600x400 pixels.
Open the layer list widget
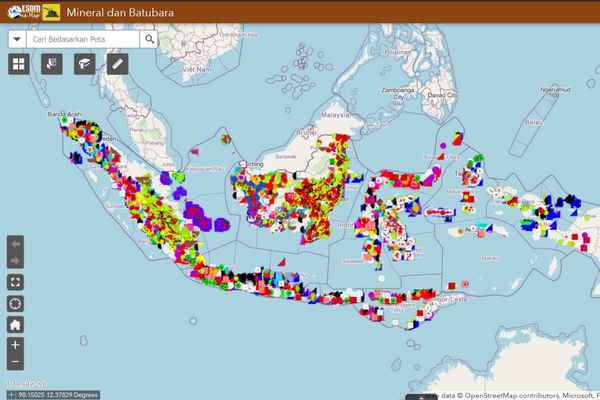pyautogui.click(x=51, y=65)
